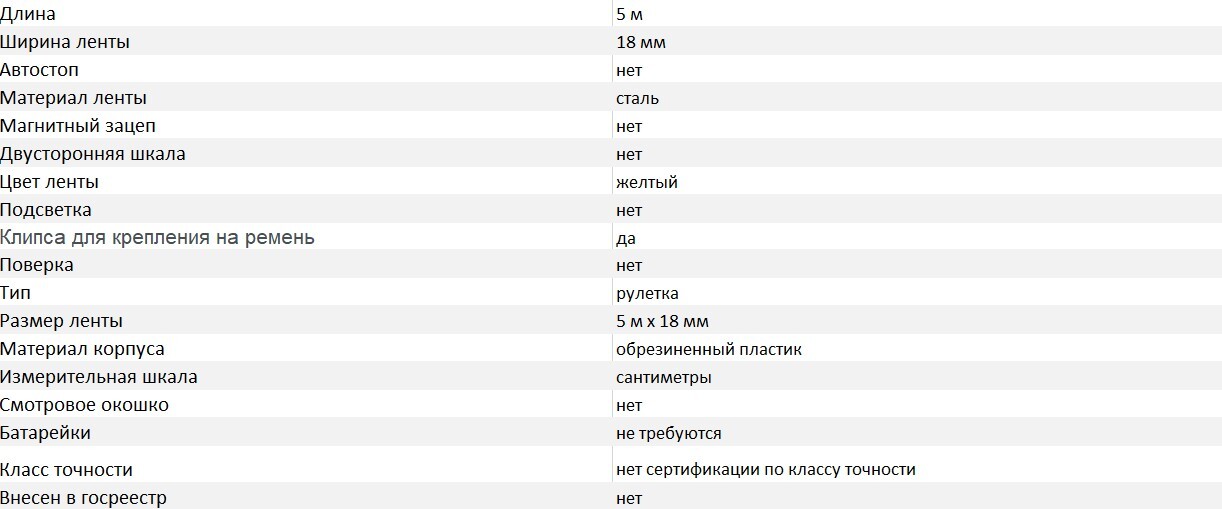The image size is (1222, 509).
Task: Select the 'обрезиненный пластик' value
Action: (x=709, y=349)
